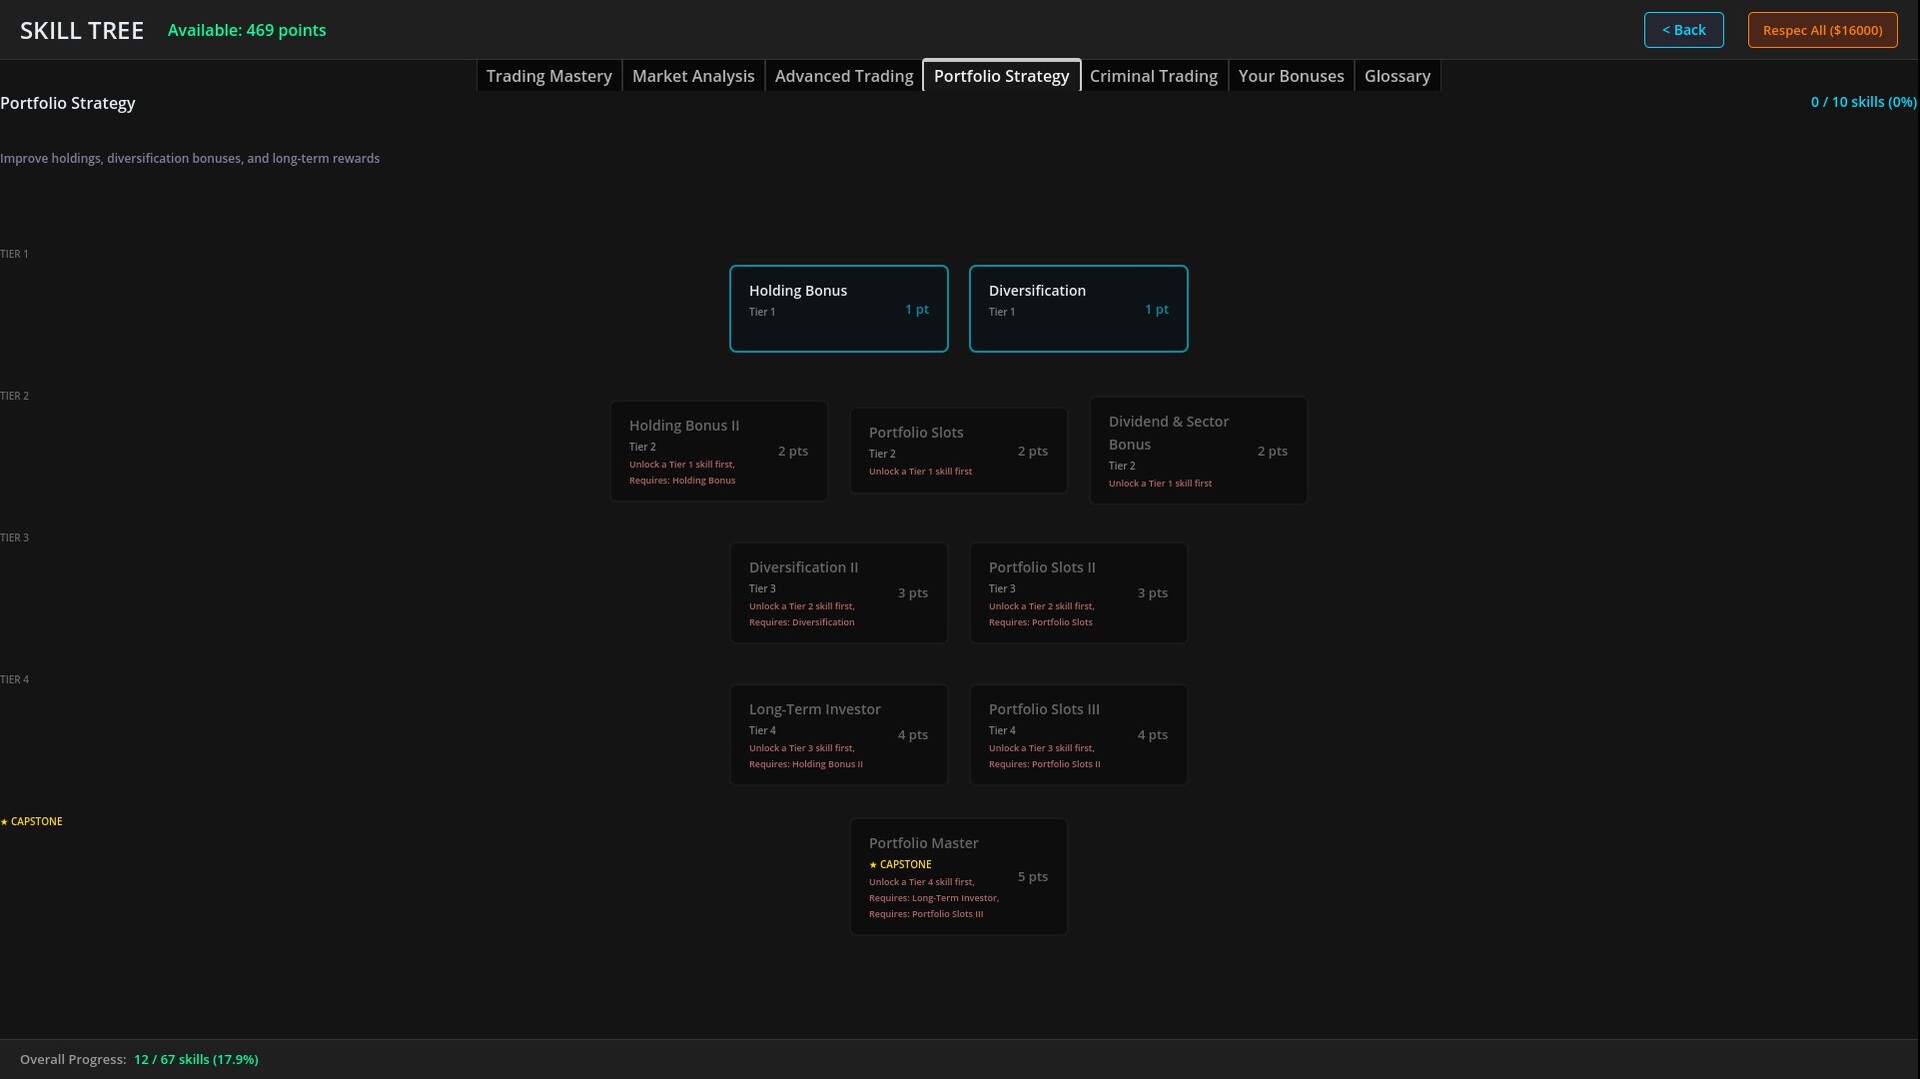
Task: Select the Portfolio Strategy tab
Action: 1001,75
